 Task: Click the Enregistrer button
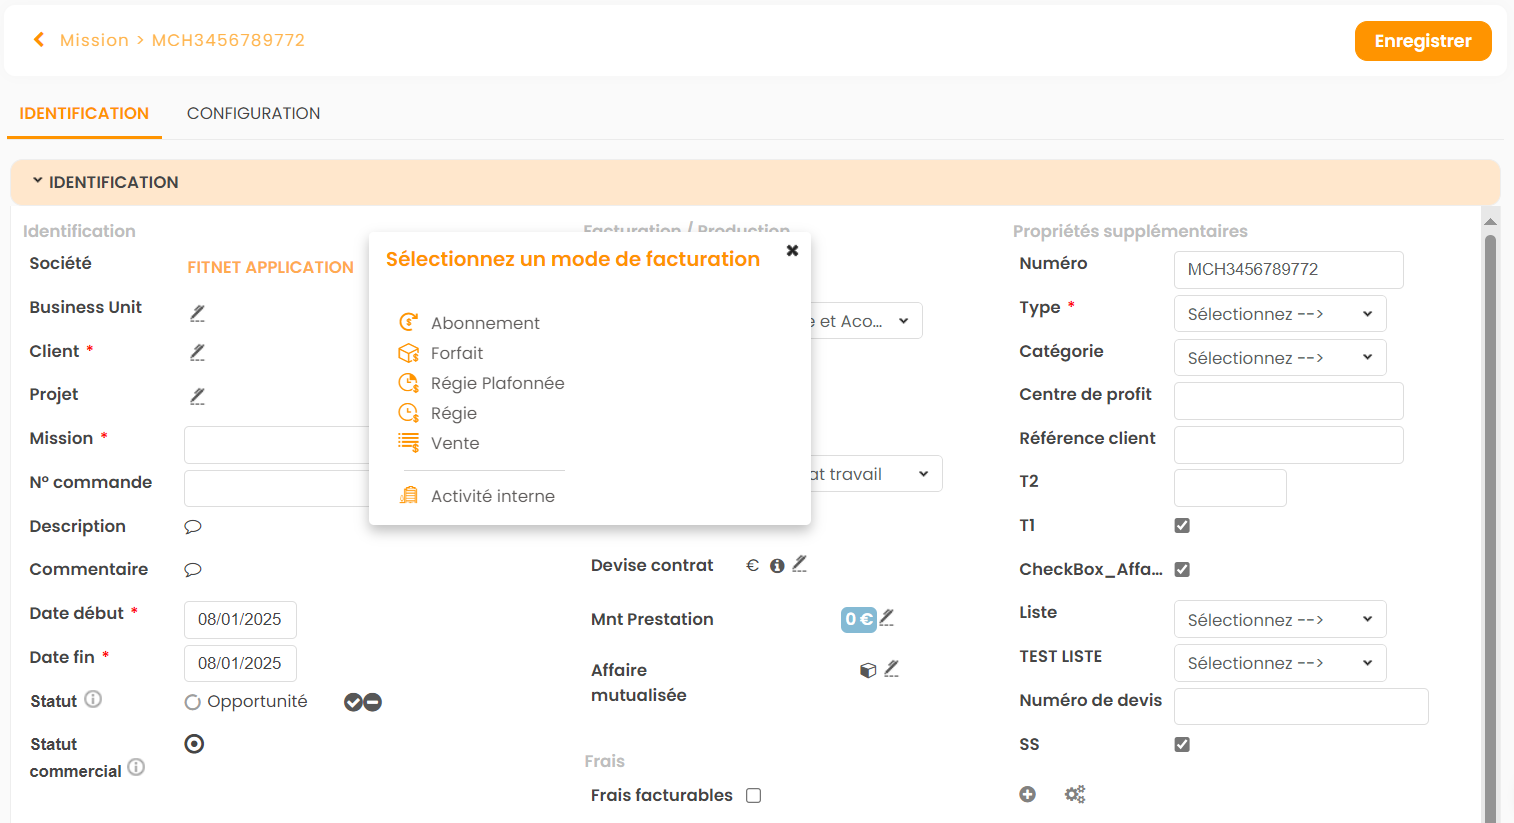click(x=1422, y=41)
